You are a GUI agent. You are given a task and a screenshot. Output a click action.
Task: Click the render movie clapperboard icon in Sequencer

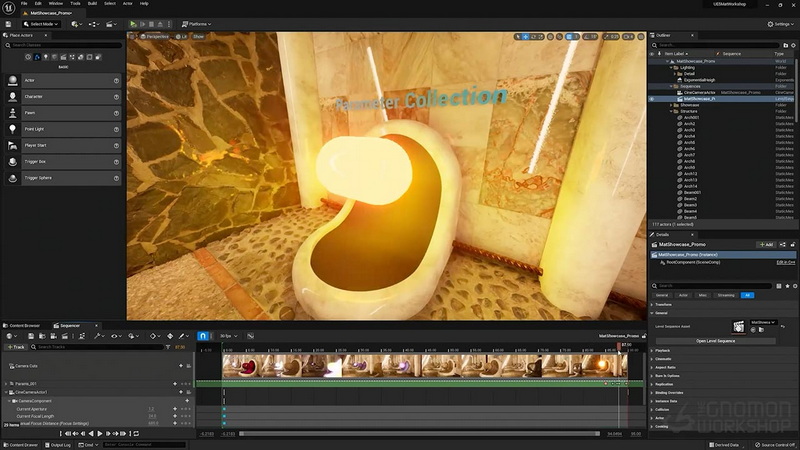coord(65,336)
